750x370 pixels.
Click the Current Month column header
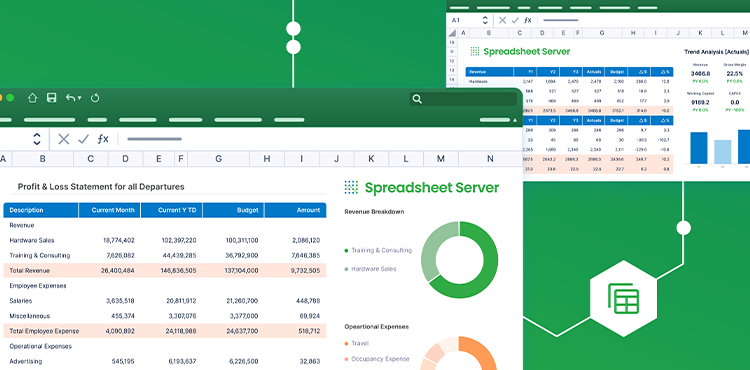coord(110,210)
